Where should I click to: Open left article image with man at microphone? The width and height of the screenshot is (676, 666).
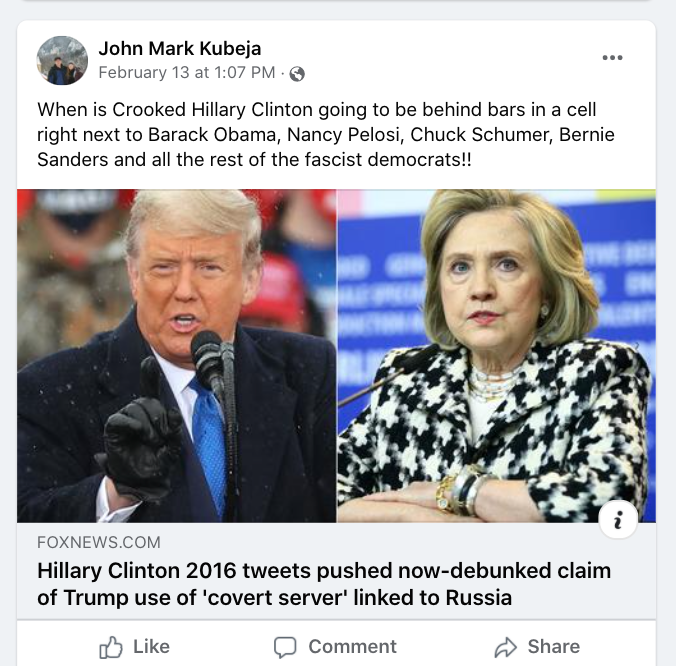(176, 356)
